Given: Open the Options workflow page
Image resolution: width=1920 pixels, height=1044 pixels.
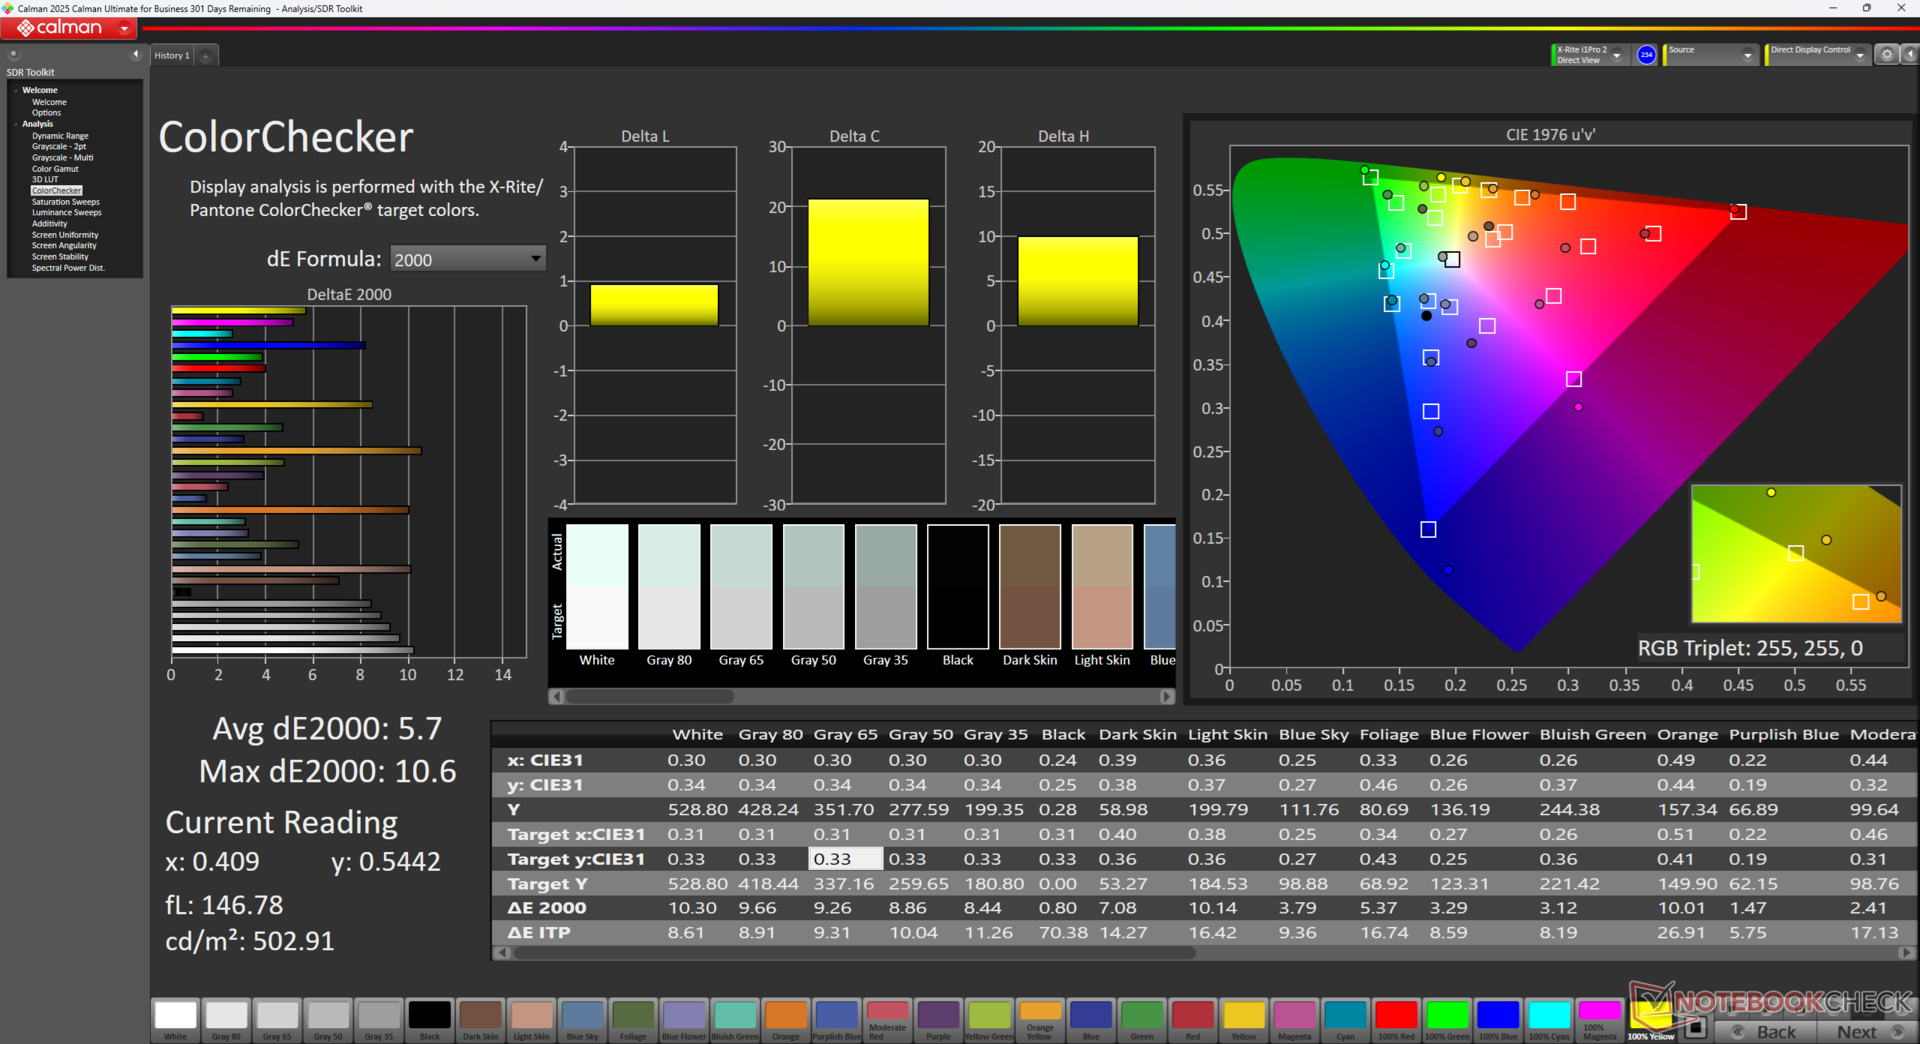Looking at the screenshot, I should (46, 113).
